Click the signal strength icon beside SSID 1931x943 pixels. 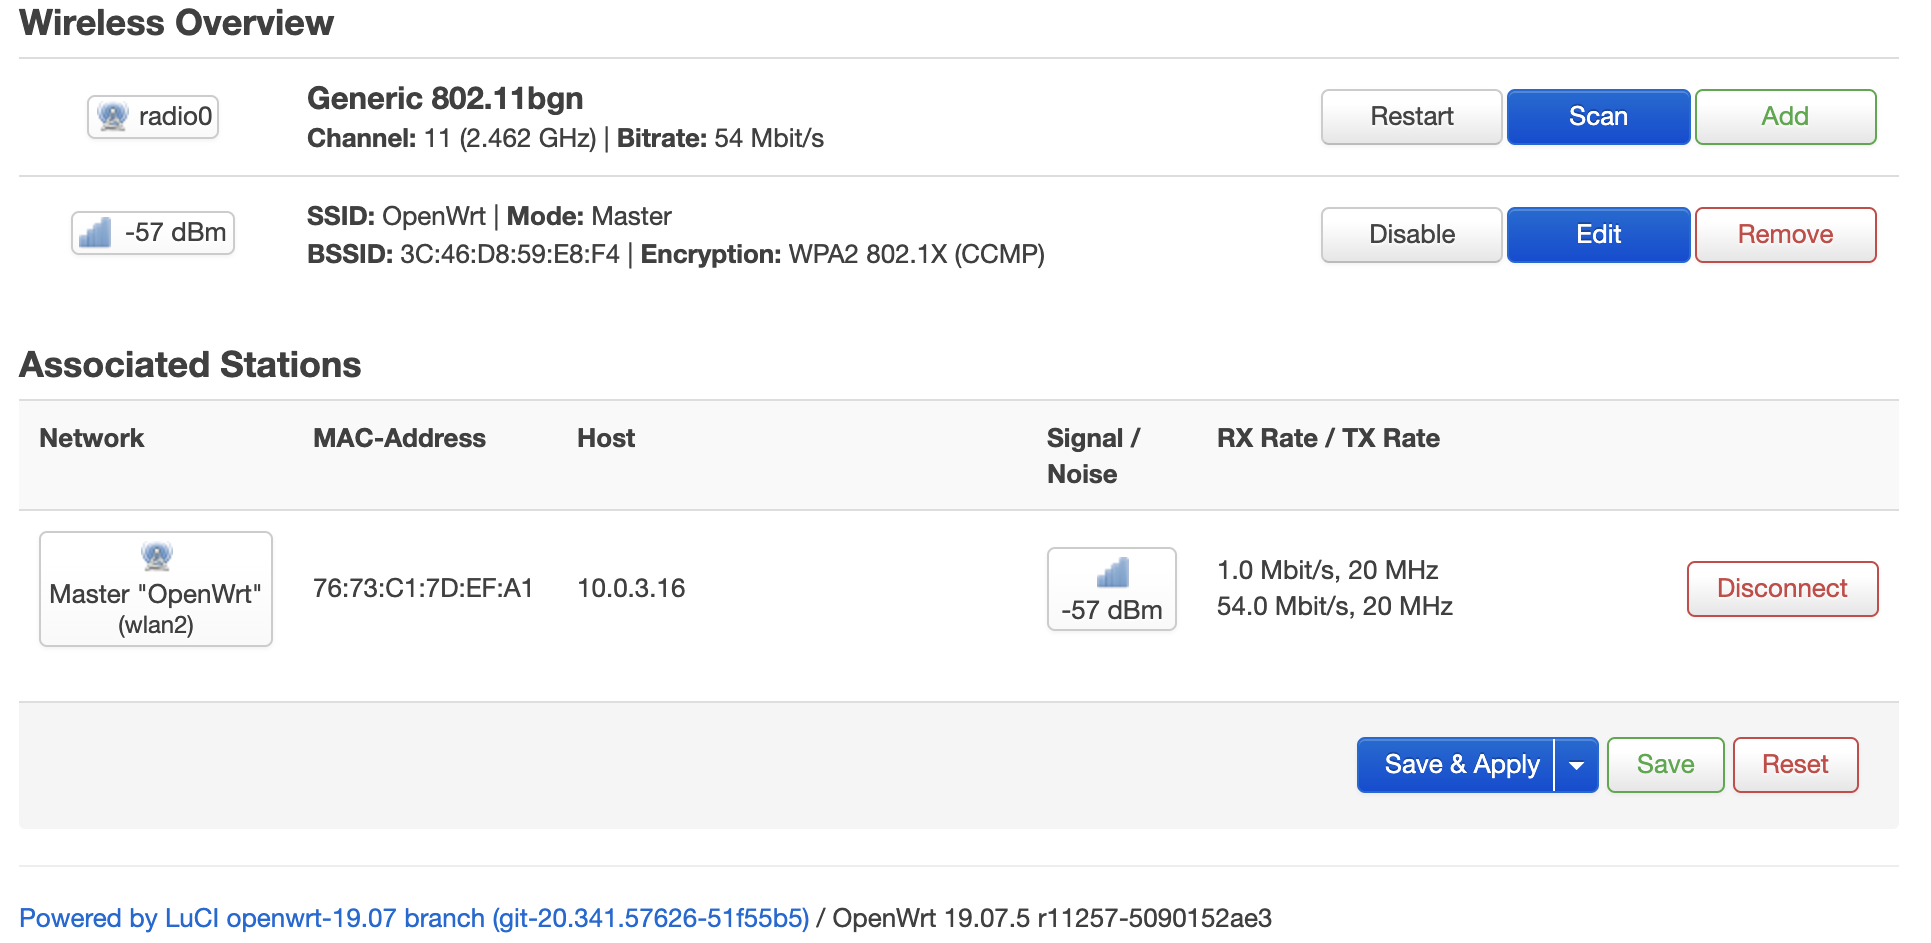click(95, 234)
